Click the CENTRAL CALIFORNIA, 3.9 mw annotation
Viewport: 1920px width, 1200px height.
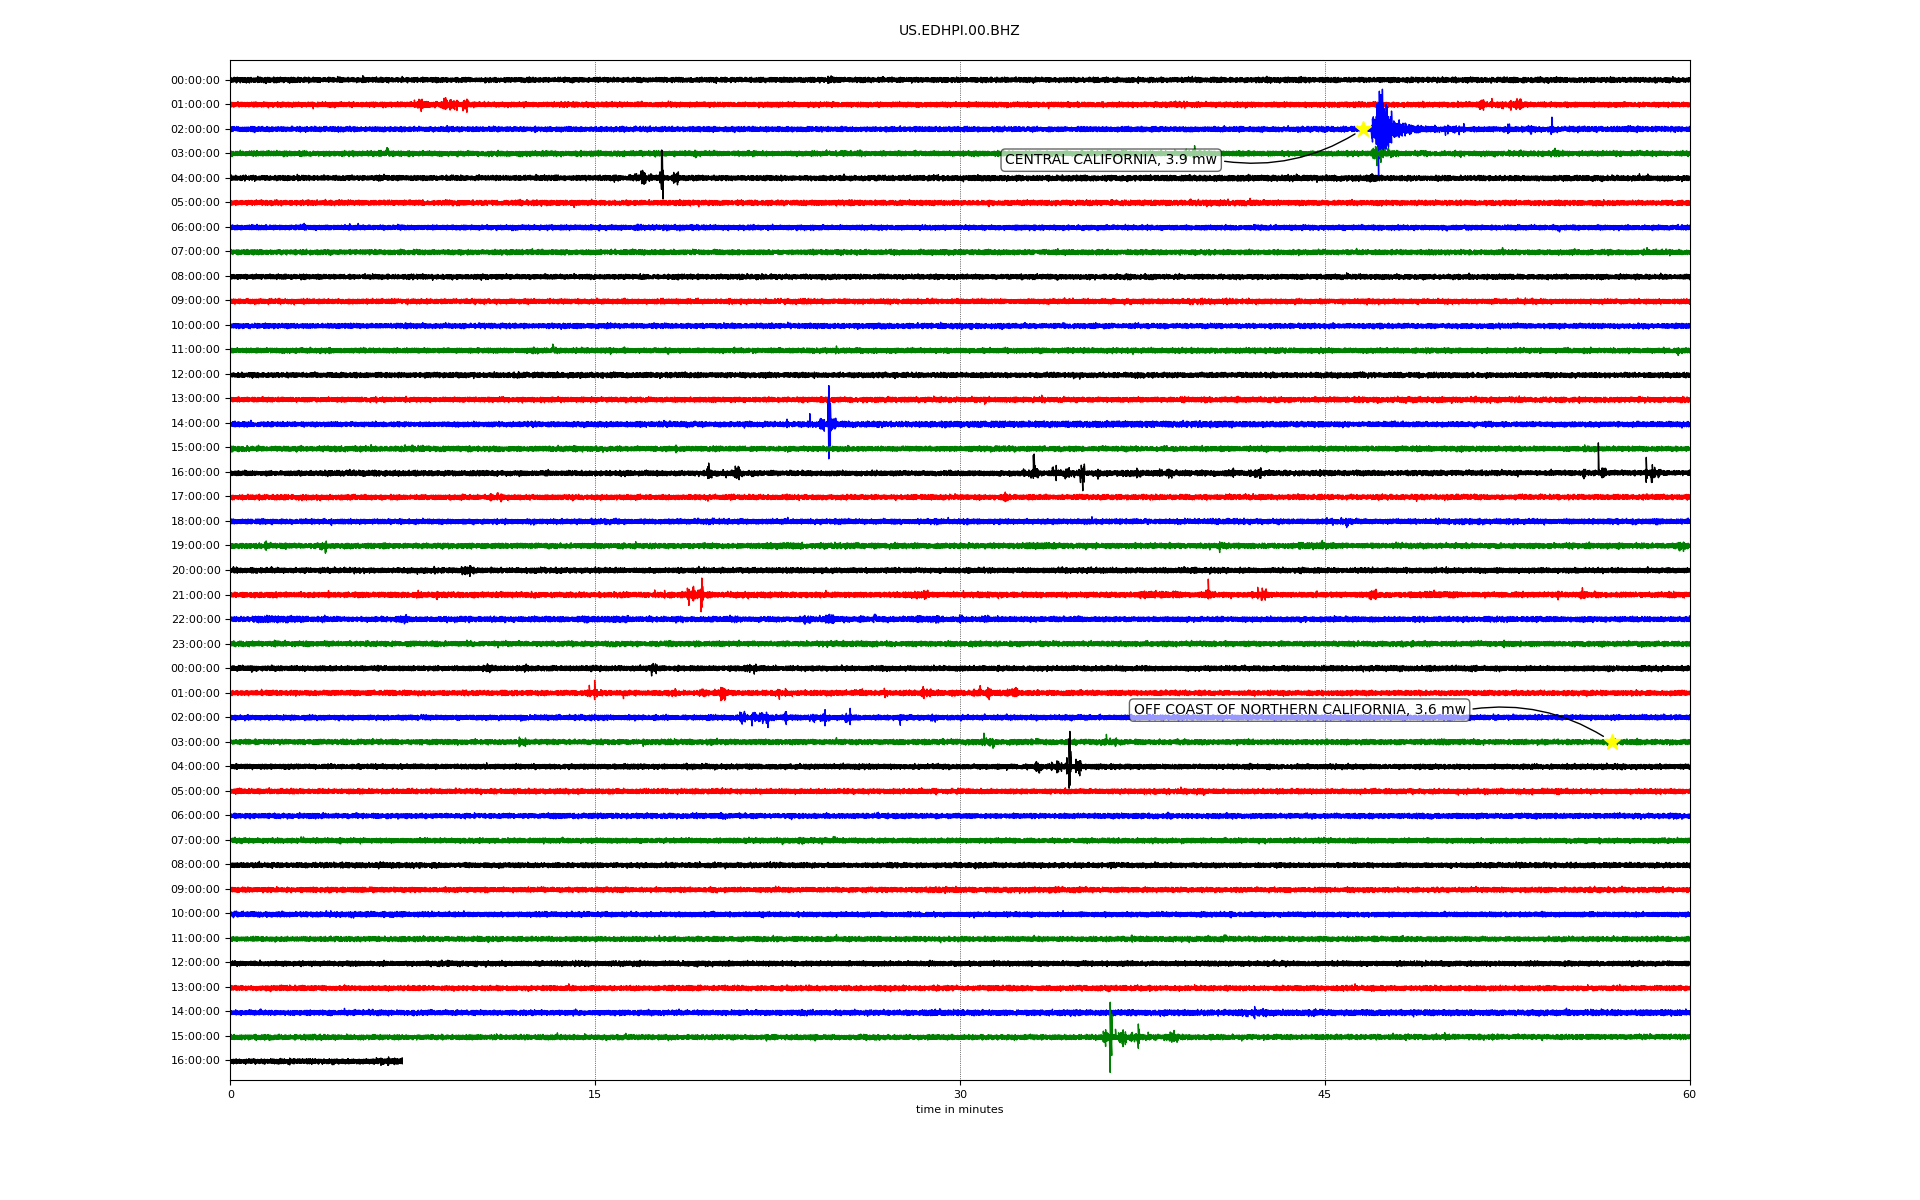[1110, 160]
